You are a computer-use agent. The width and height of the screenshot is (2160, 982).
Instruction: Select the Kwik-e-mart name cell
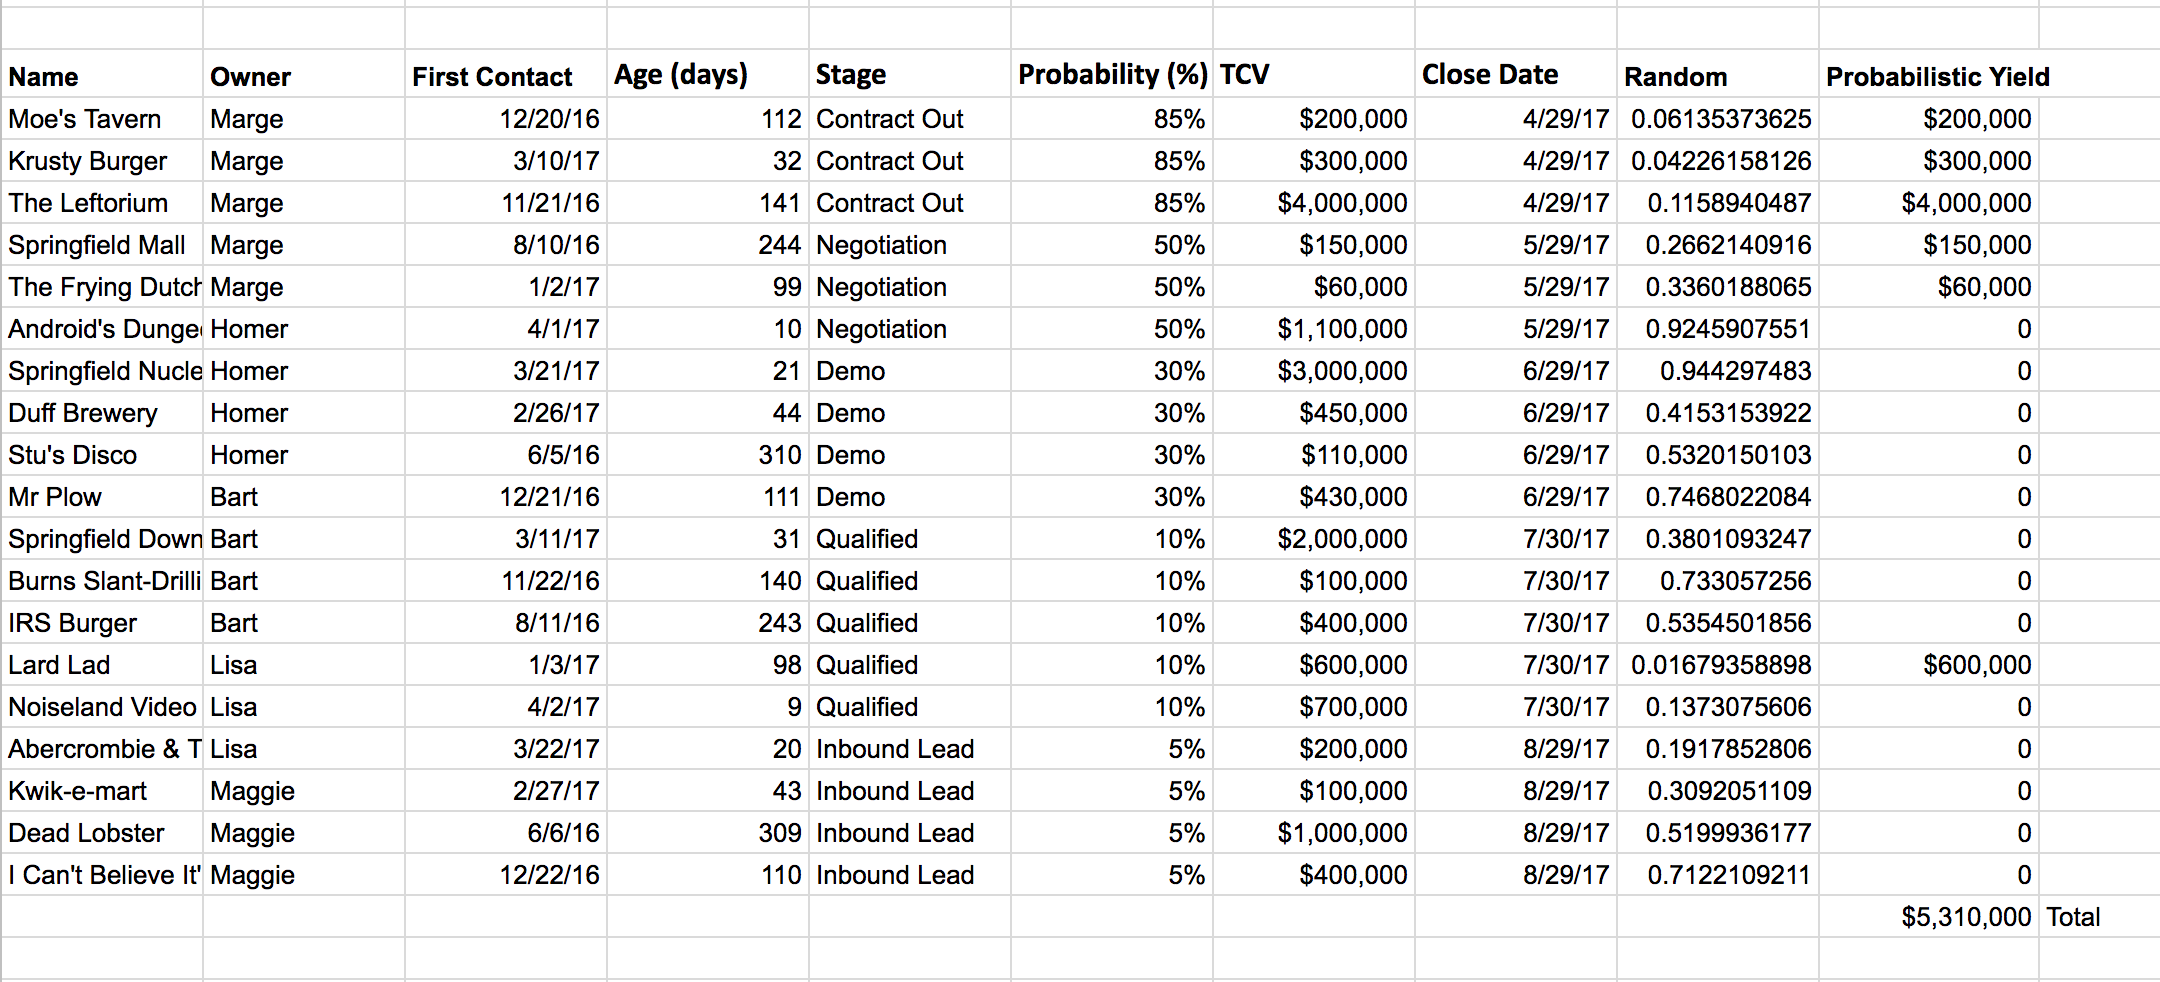pos(102,790)
